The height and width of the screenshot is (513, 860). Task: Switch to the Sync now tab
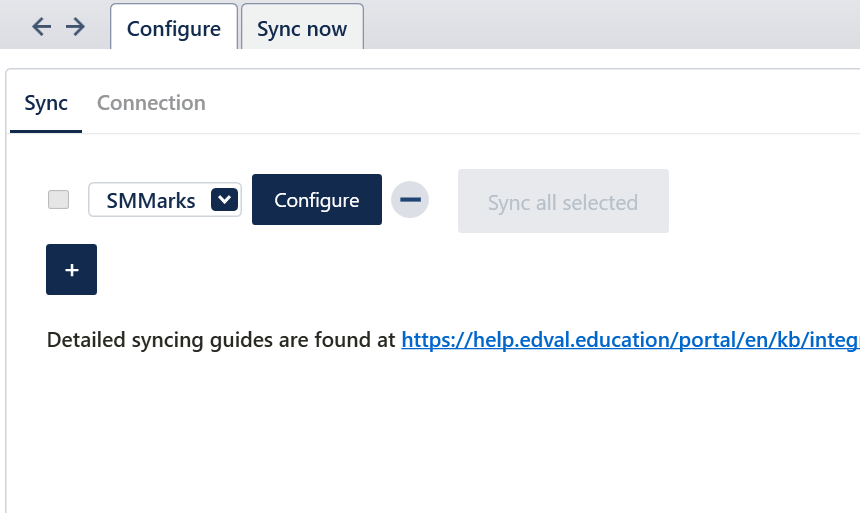pos(302,28)
